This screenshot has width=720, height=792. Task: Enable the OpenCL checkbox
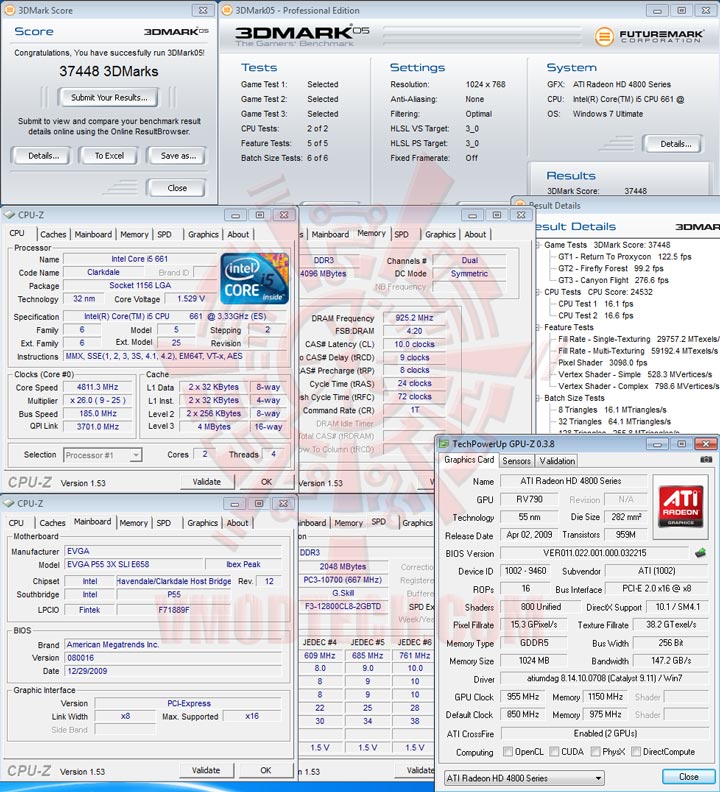[x=508, y=752]
